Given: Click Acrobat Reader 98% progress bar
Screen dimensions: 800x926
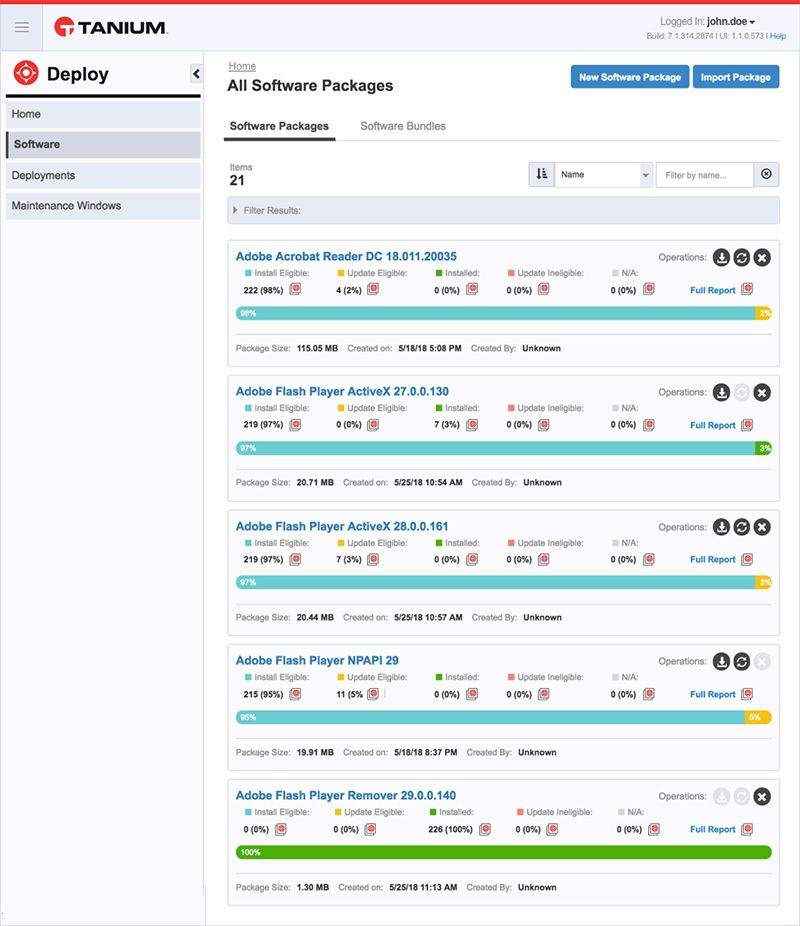Looking at the screenshot, I should coord(495,313).
